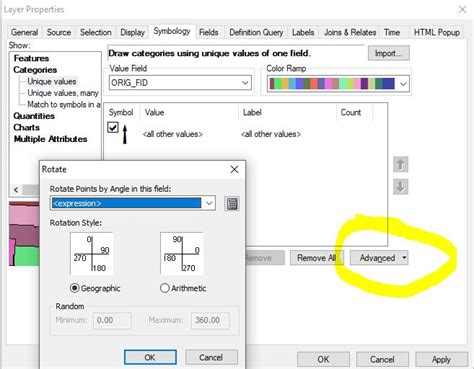
Task: Open the Value Field ORIG_FID dropdown
Action: [245, 83]
